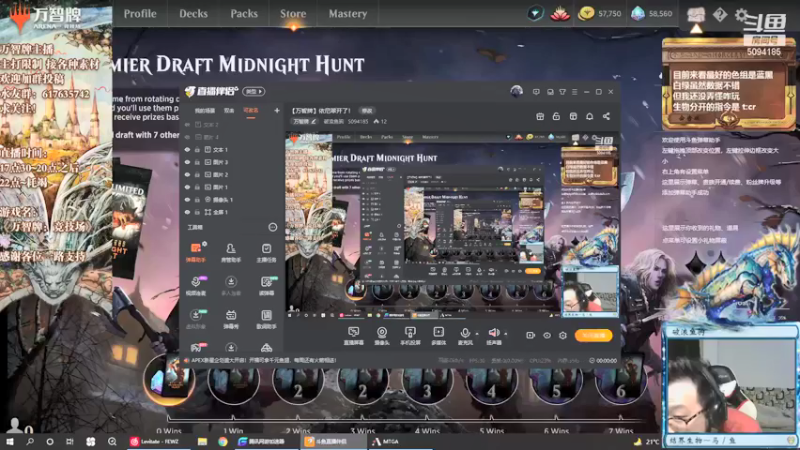Image resolution: width=800 pixels, height=450 pixels.
Task: Hide the 全屏 1 layer
Action: click(187, 212)
